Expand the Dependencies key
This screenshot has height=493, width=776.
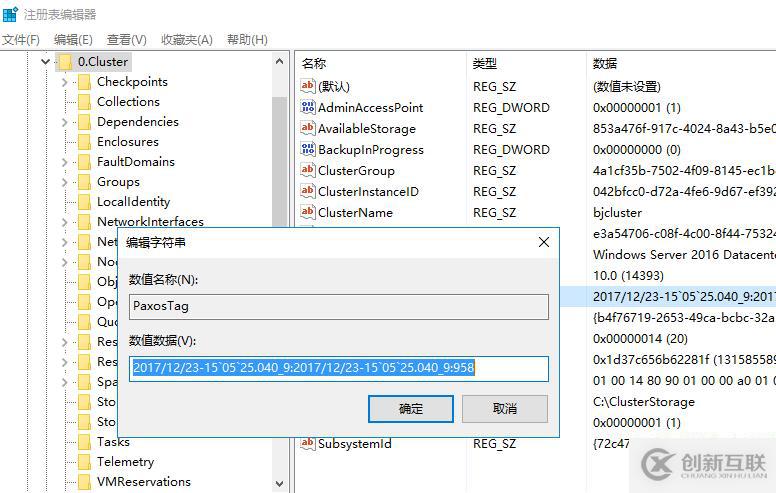64,122
